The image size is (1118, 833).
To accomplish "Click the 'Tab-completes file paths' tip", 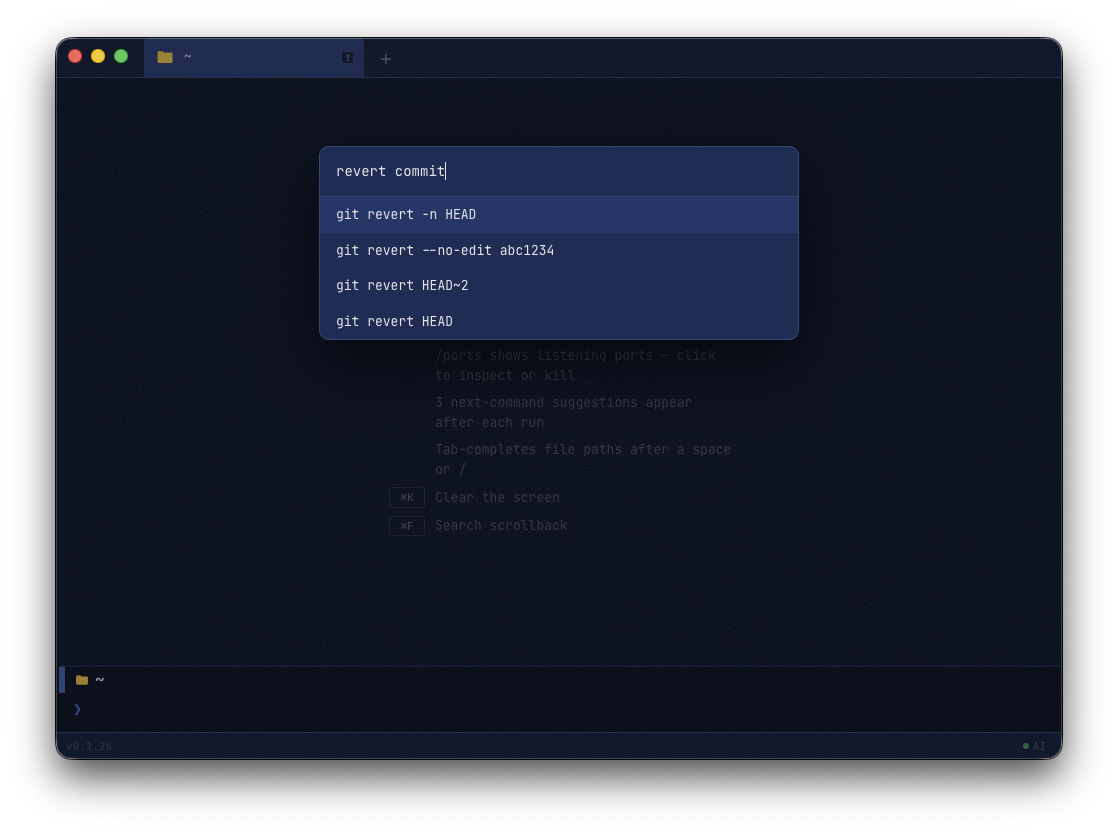I will [x=583, y=459].
